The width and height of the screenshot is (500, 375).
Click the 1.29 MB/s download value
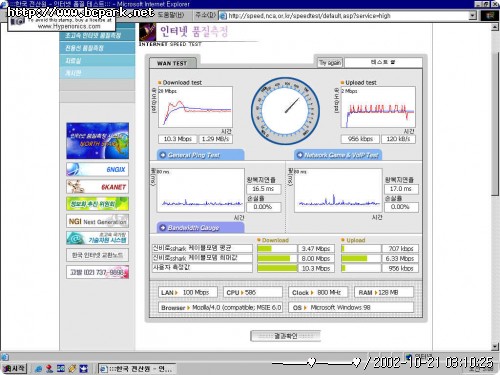[x=215, y=139]
